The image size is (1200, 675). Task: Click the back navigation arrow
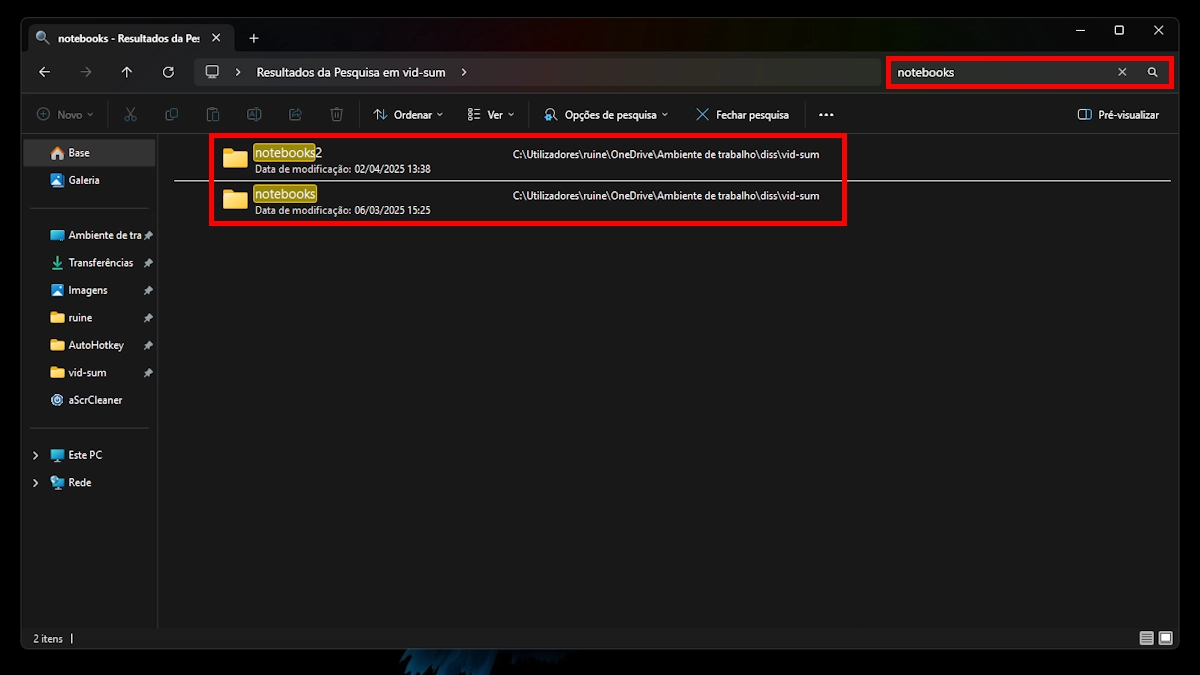(x=44, y=72)
